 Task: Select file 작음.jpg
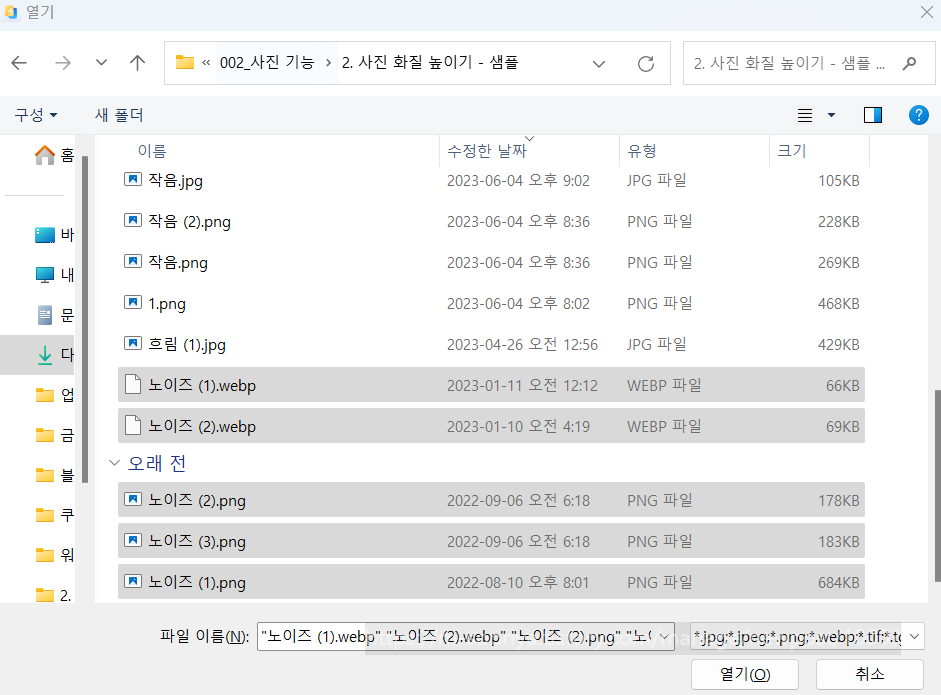491,181
